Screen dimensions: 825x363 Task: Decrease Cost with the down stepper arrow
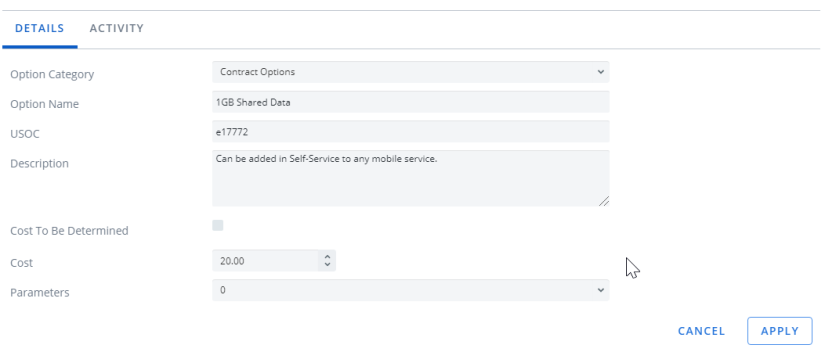coord(327,265)
